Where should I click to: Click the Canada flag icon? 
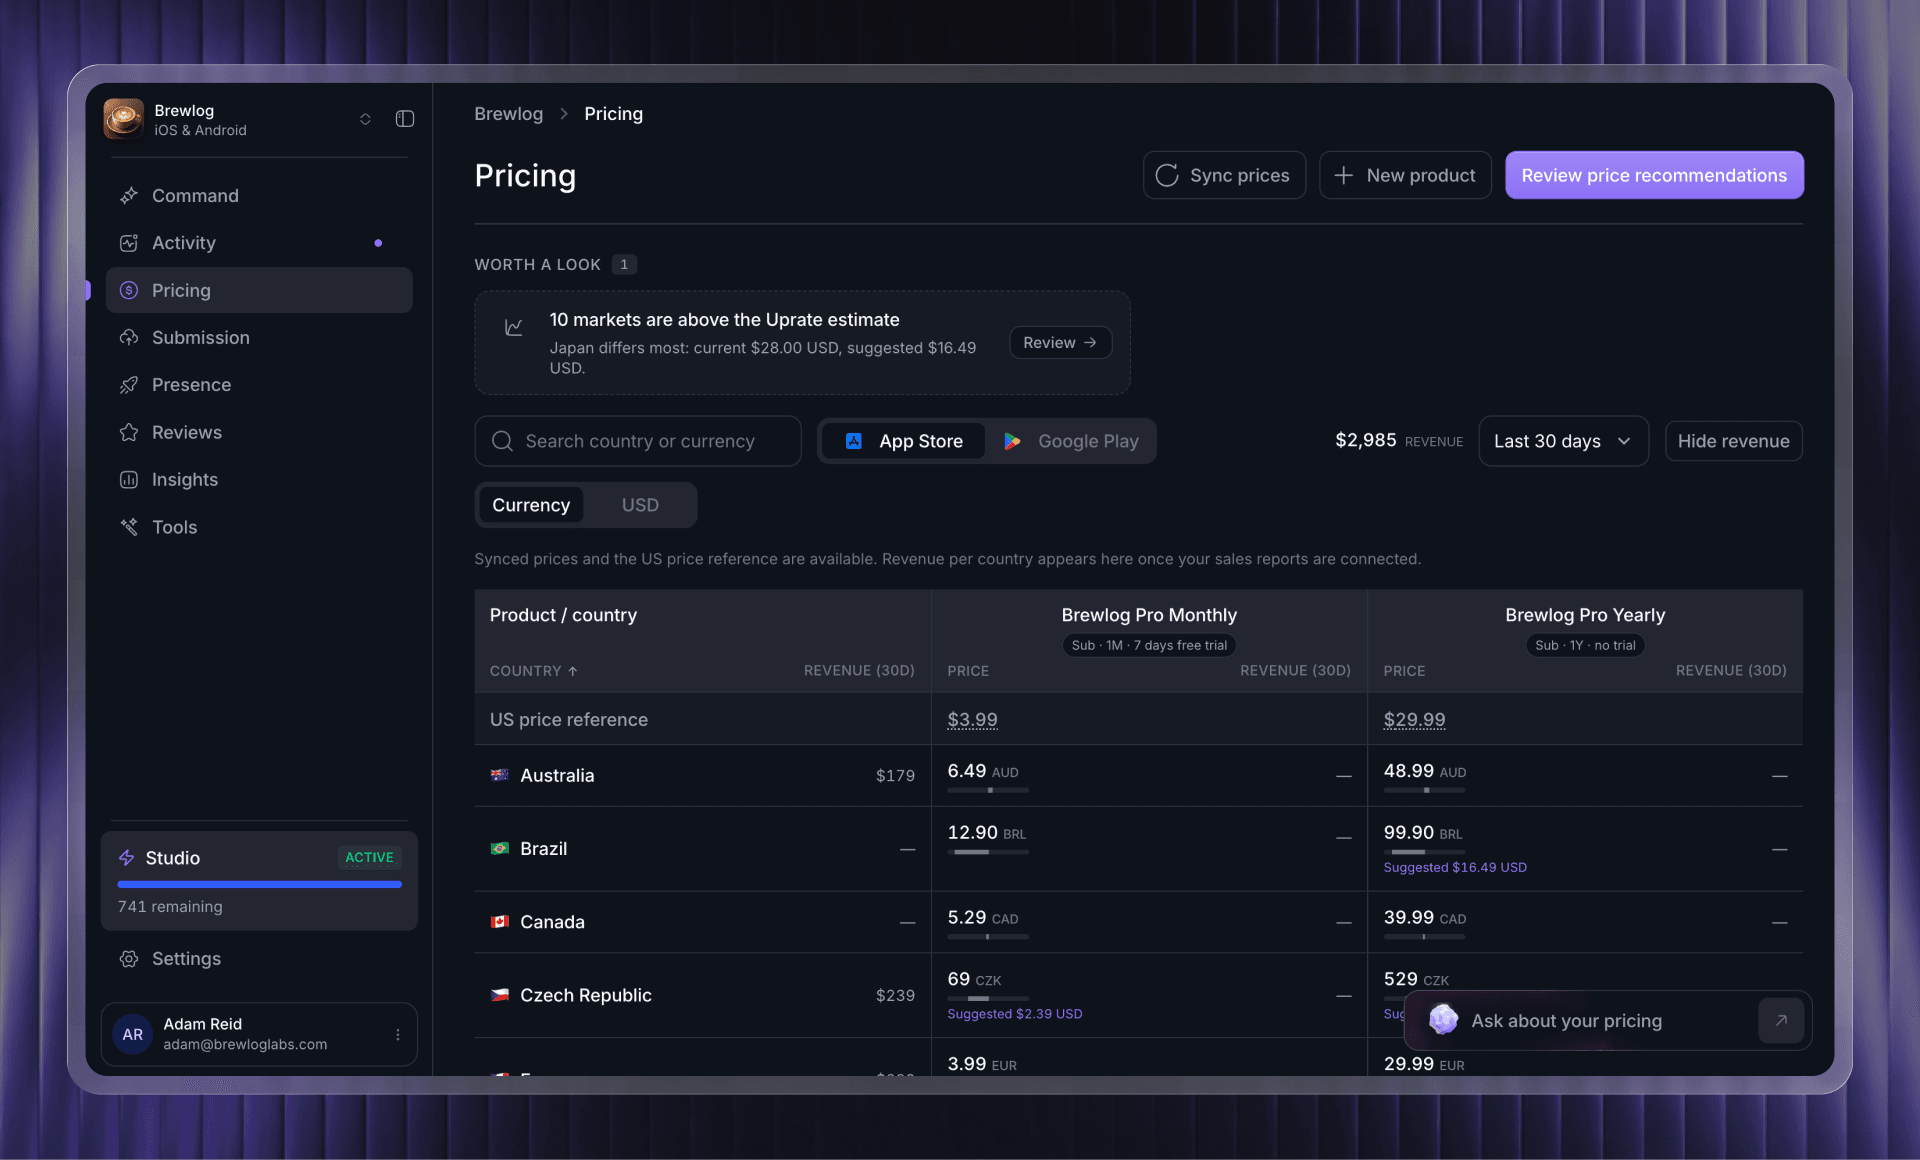pyautogui.click(x=500, y=922)
